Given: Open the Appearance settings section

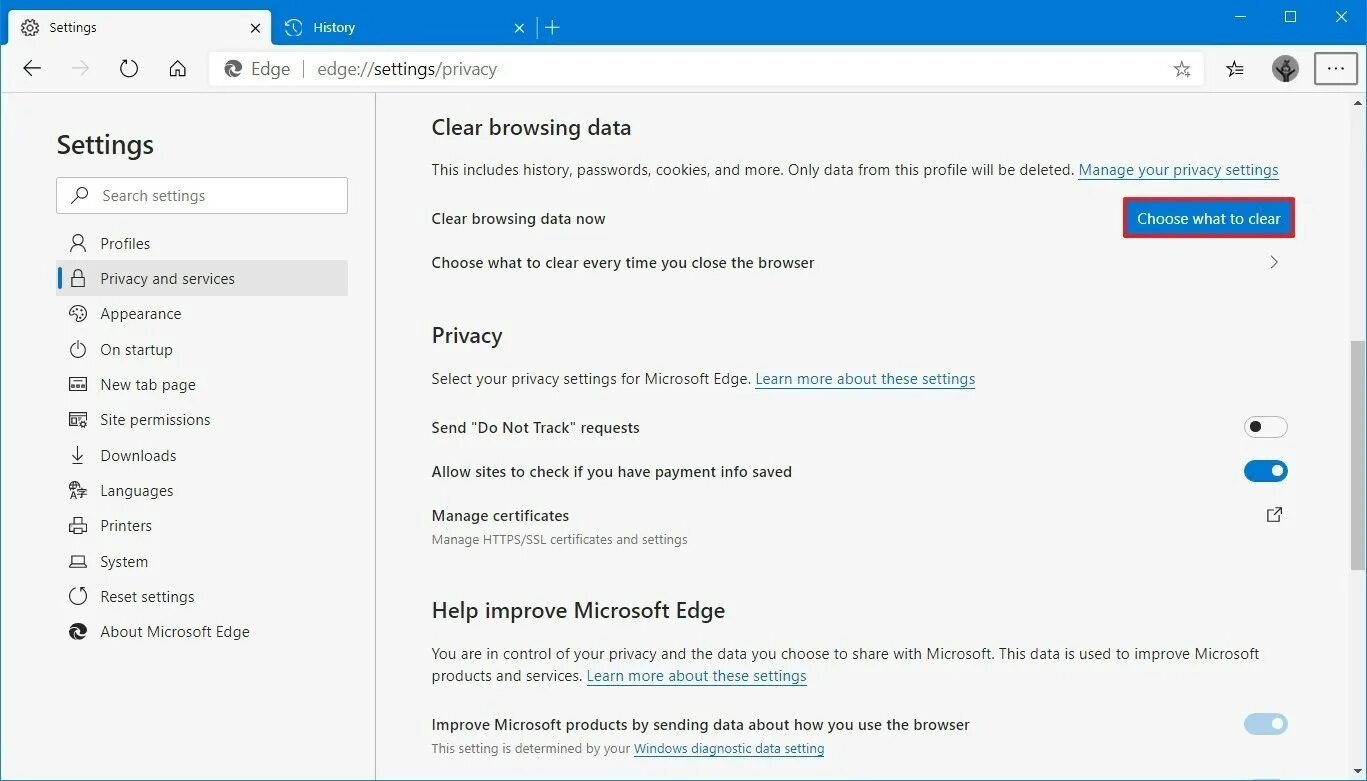Looking at the screenshot, I should (x=140, y=313).
